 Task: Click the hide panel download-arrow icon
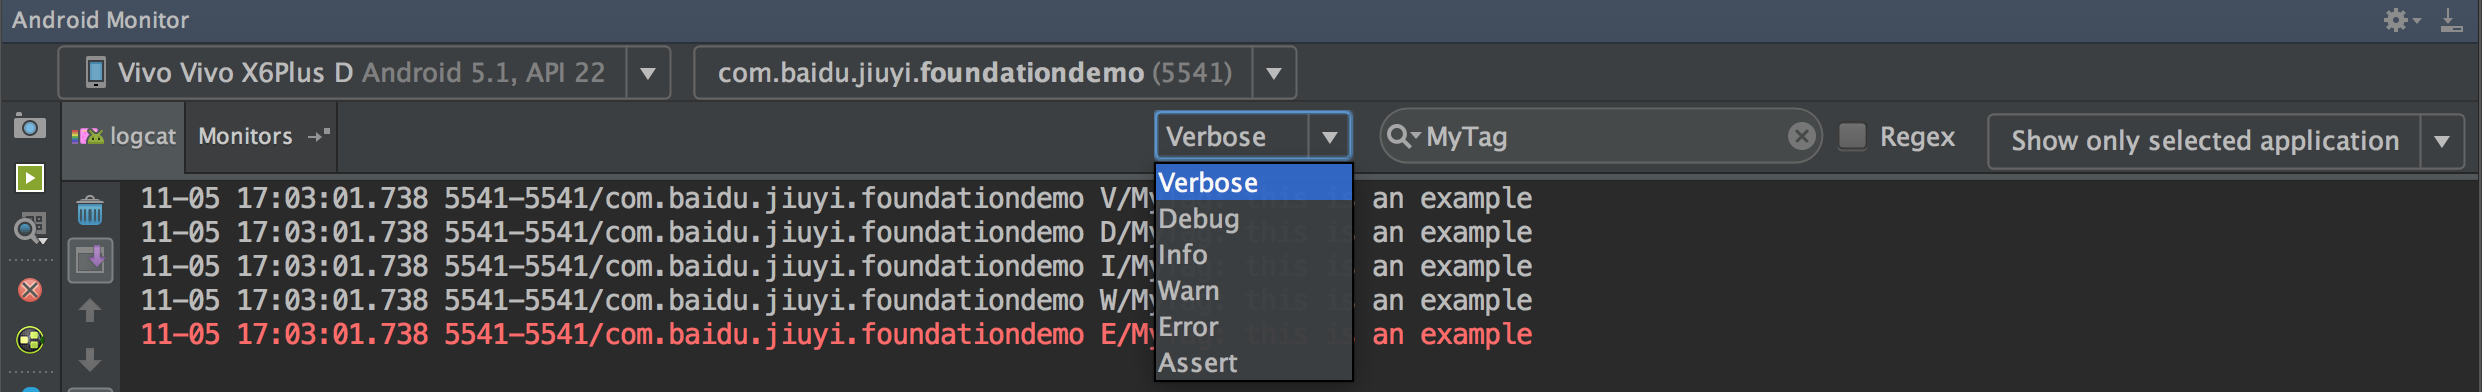(x=2451, y=20)
